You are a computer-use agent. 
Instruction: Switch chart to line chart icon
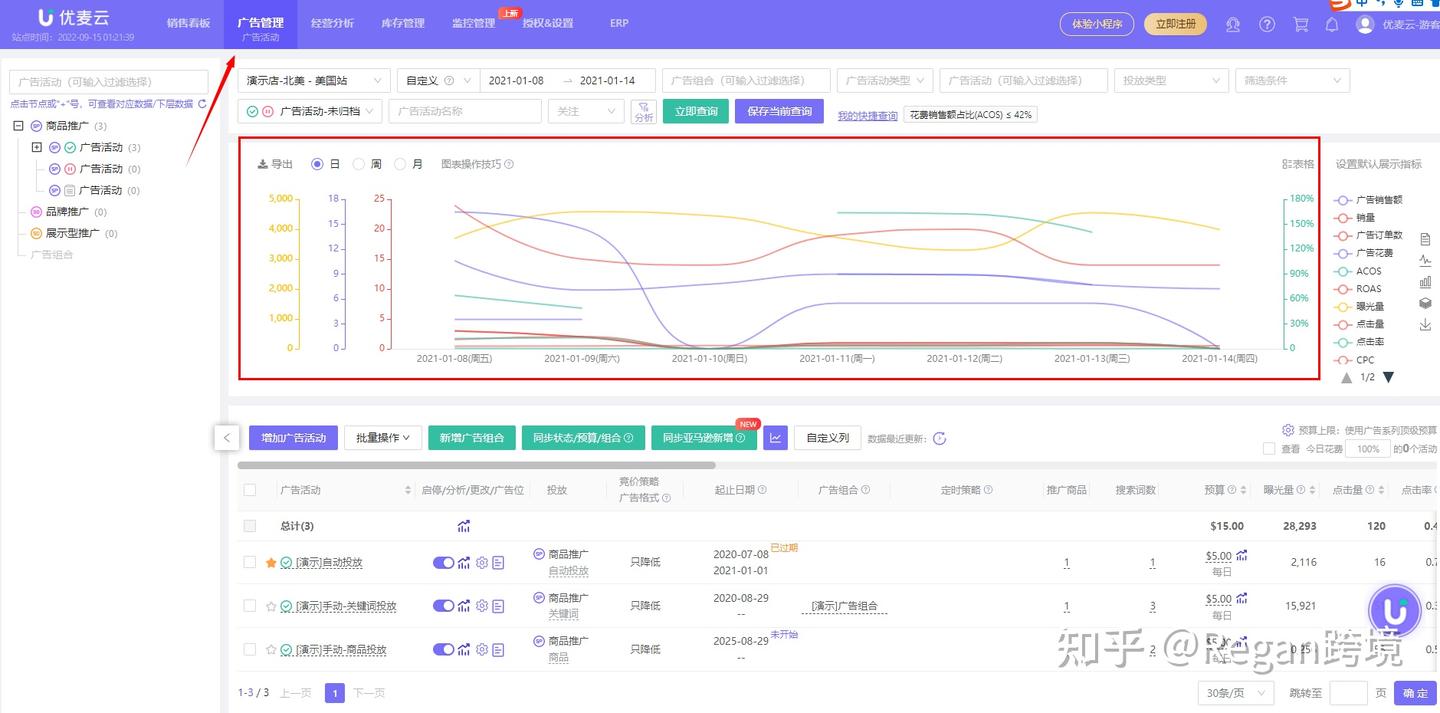point(1426,260)
